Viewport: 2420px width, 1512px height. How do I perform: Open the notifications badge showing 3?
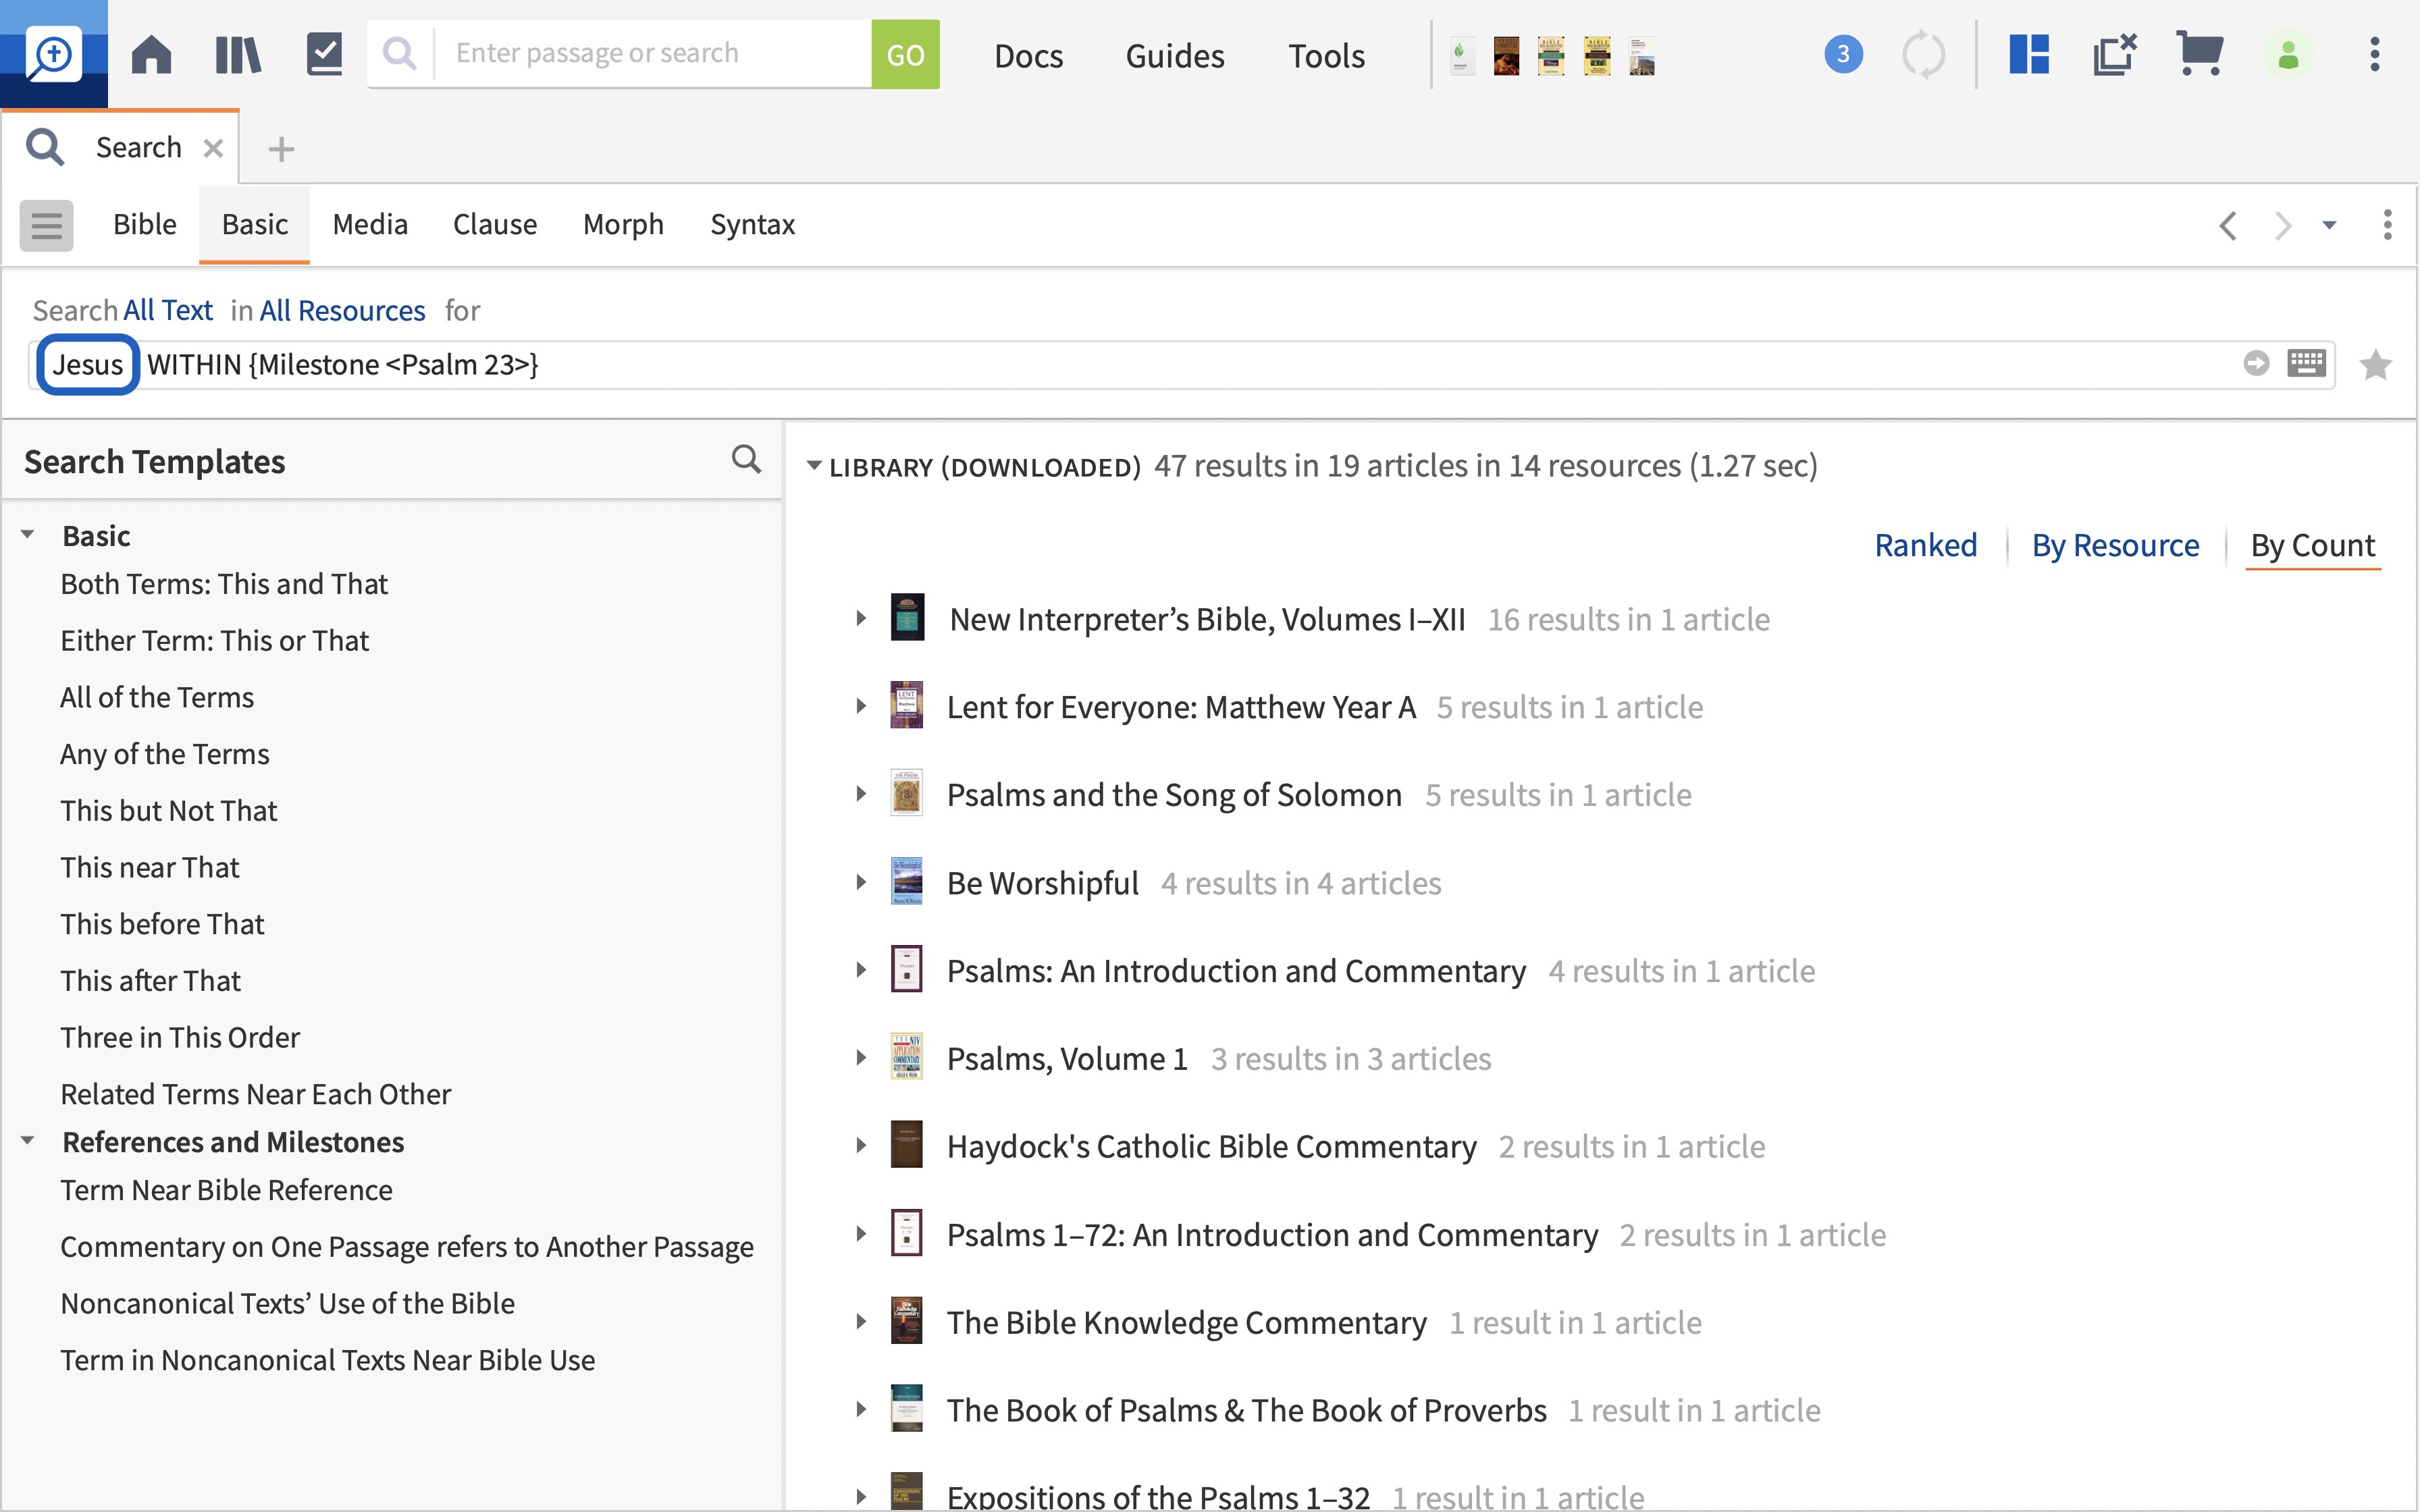[1843, 54]
